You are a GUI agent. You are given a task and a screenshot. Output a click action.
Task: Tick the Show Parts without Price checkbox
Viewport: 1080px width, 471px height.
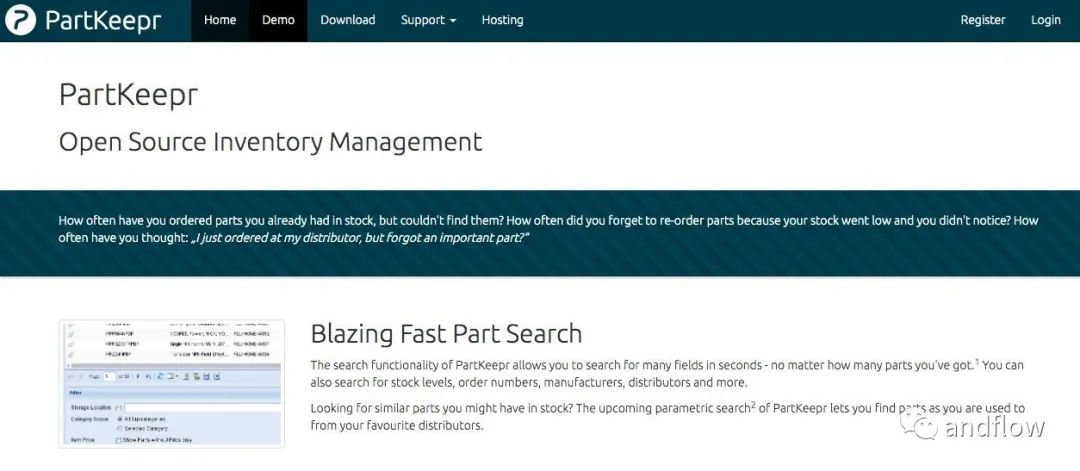click(118, 440)
